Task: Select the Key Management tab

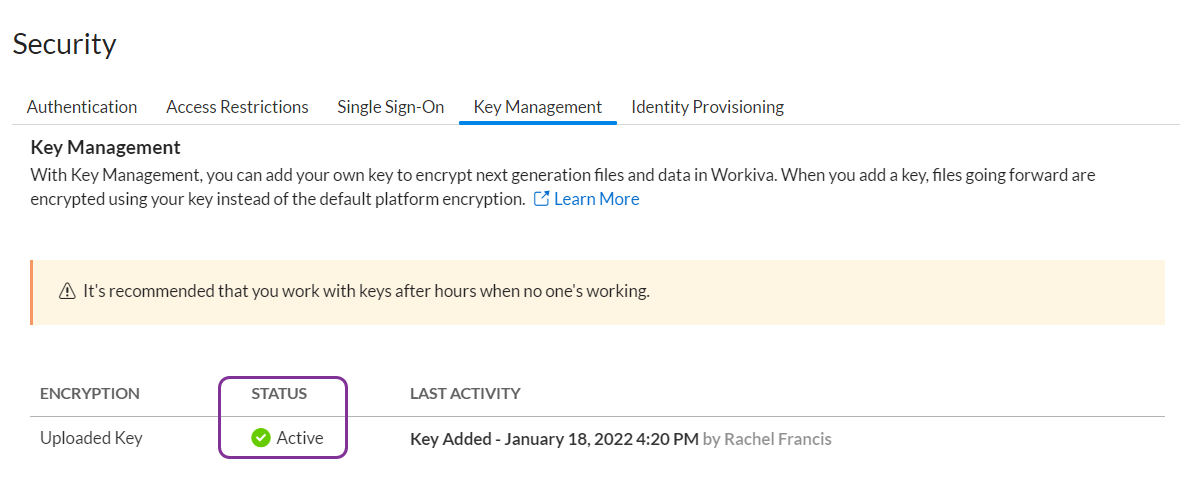Action: [538, 107]
